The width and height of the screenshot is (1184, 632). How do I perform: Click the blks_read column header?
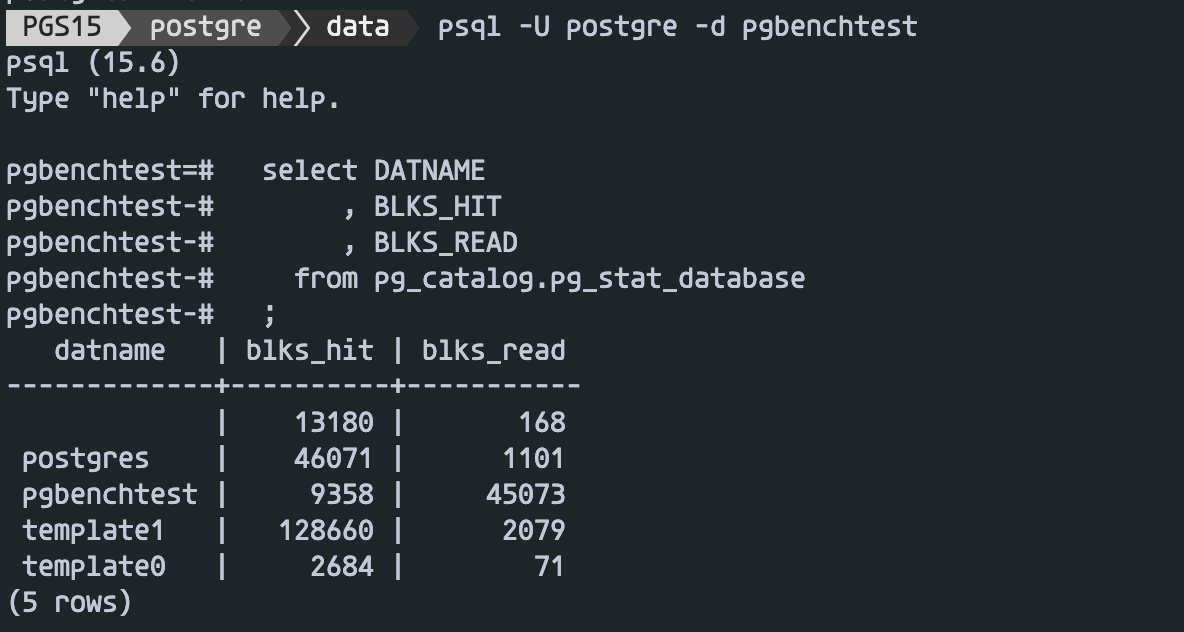click(493, 350)
